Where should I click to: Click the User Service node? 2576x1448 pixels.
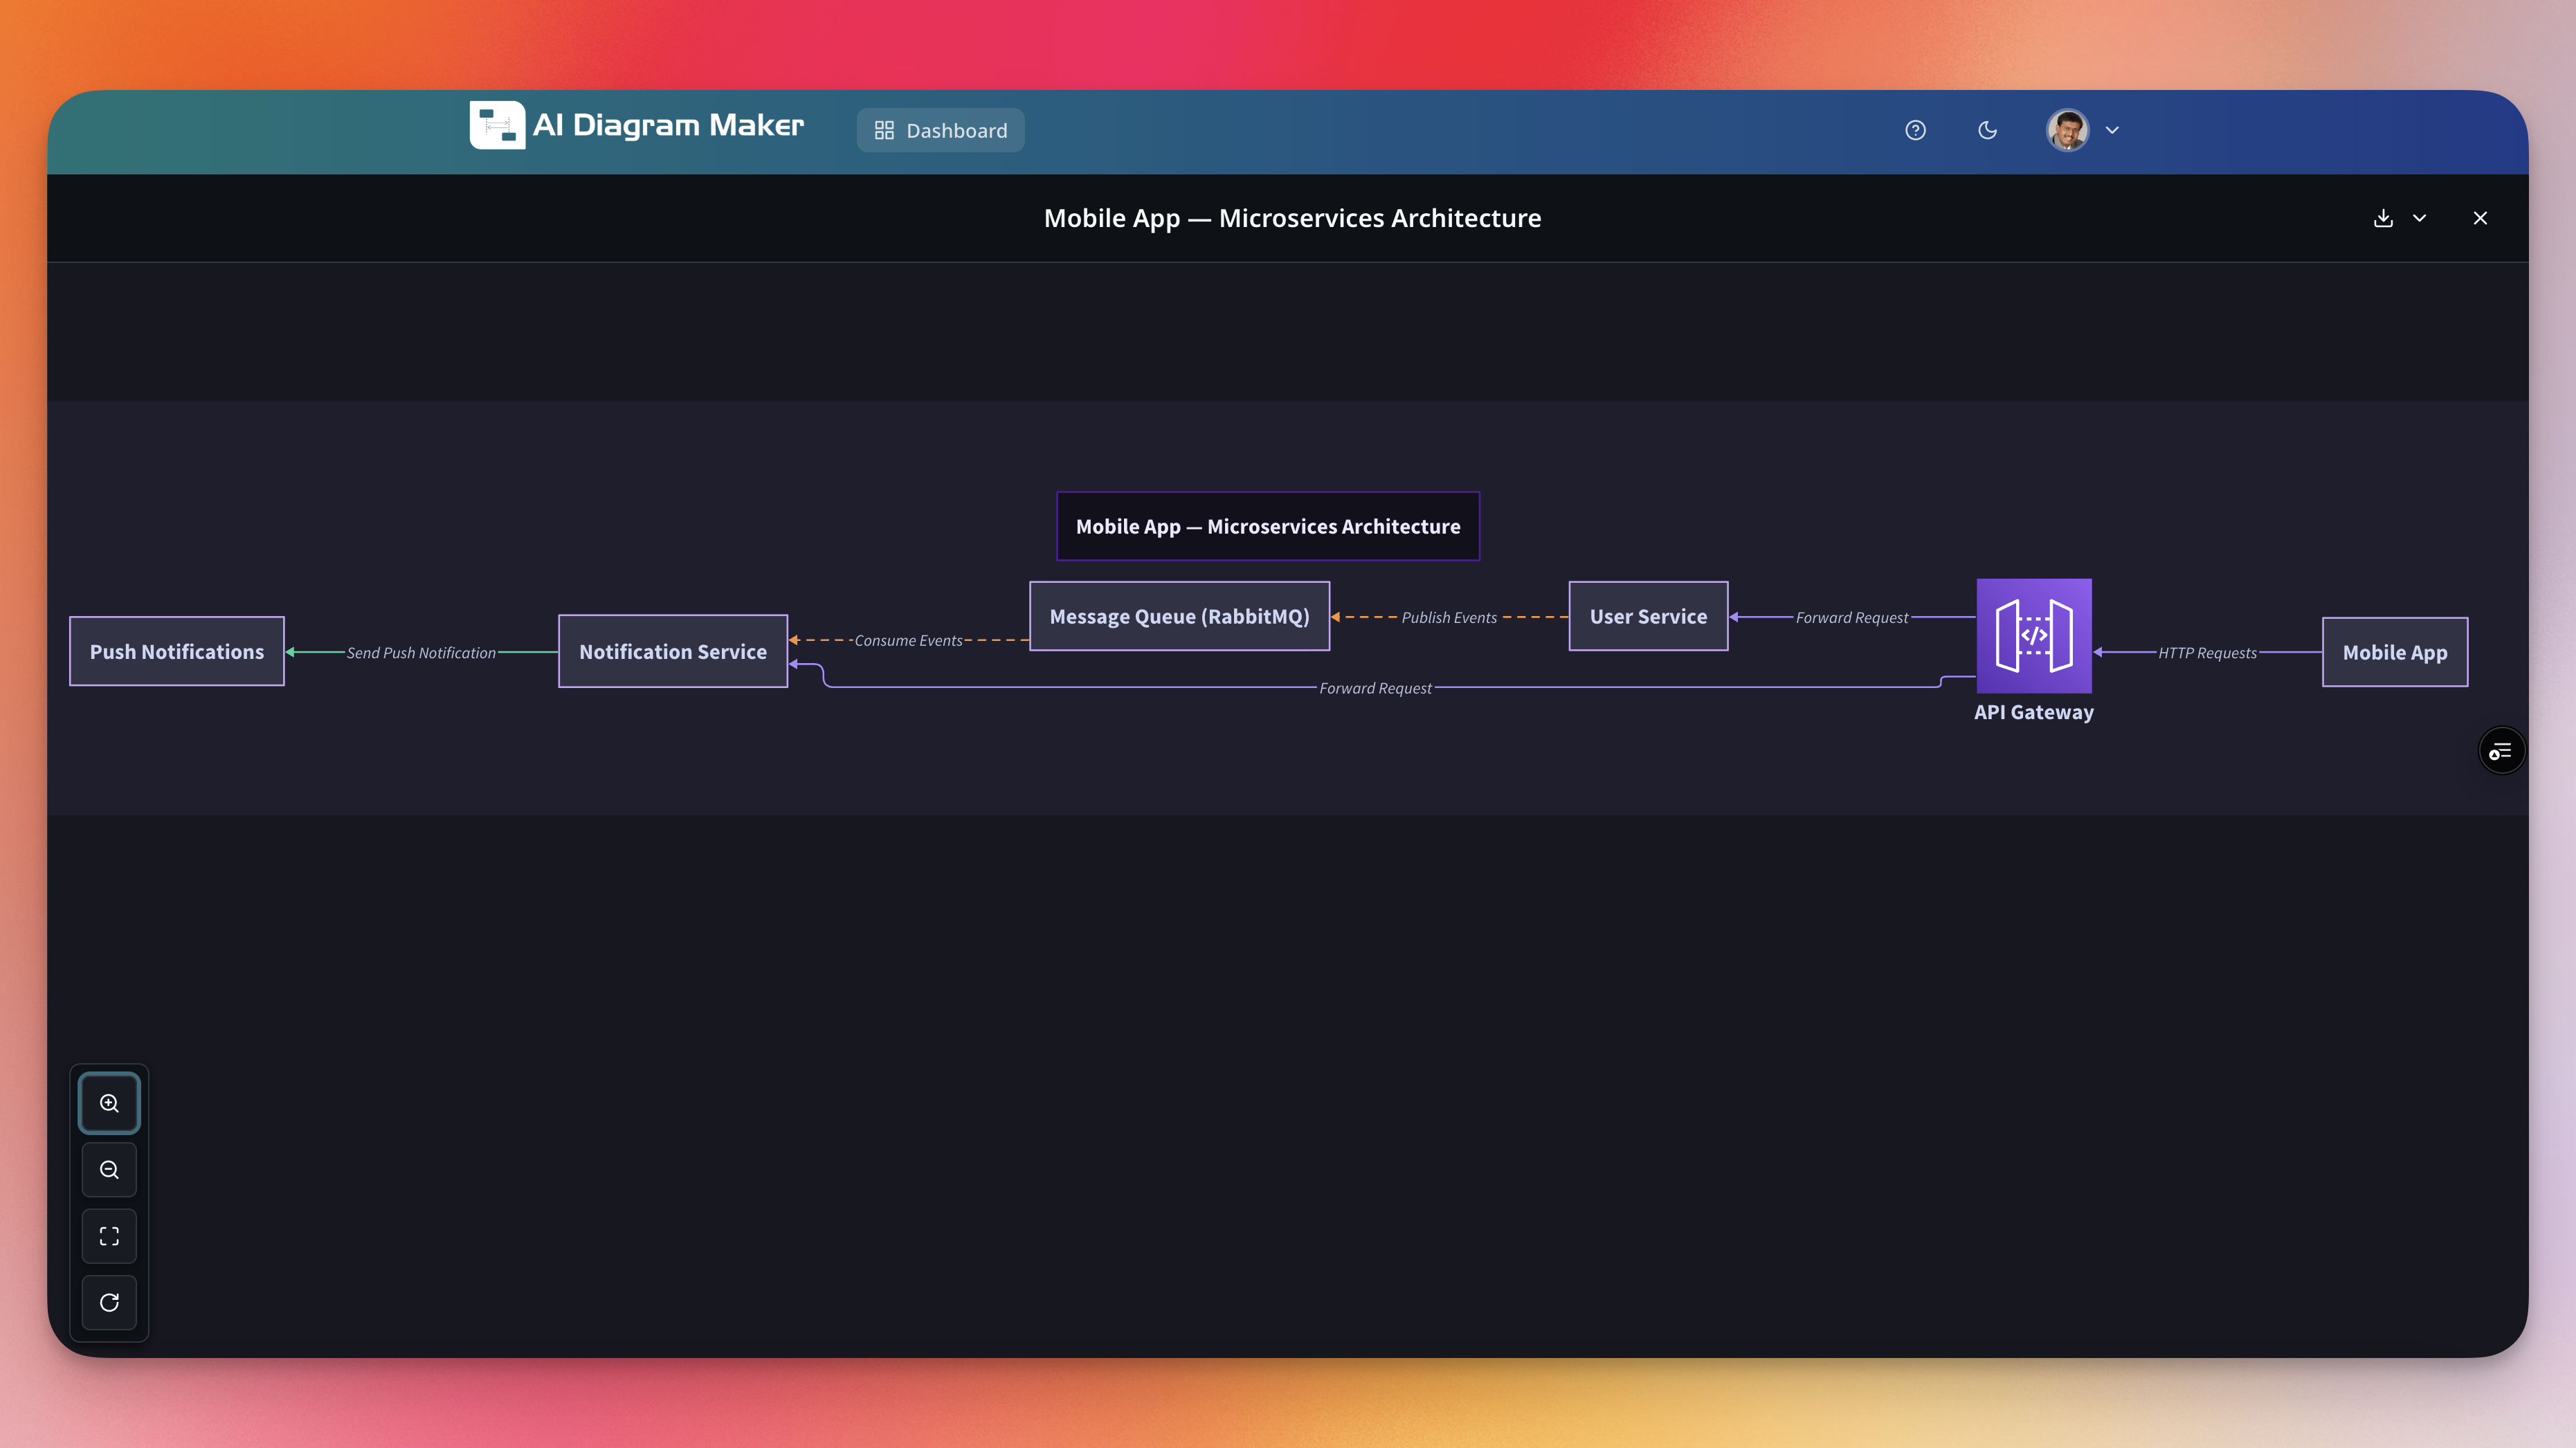pyautogui.click(x=1648, y=616)
